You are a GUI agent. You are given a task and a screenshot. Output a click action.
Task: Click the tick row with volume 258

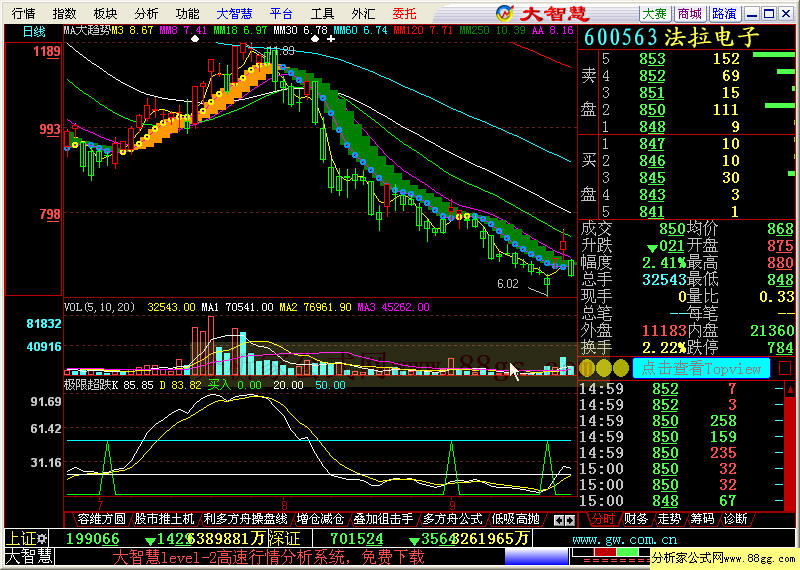click(x=681, y=421)
